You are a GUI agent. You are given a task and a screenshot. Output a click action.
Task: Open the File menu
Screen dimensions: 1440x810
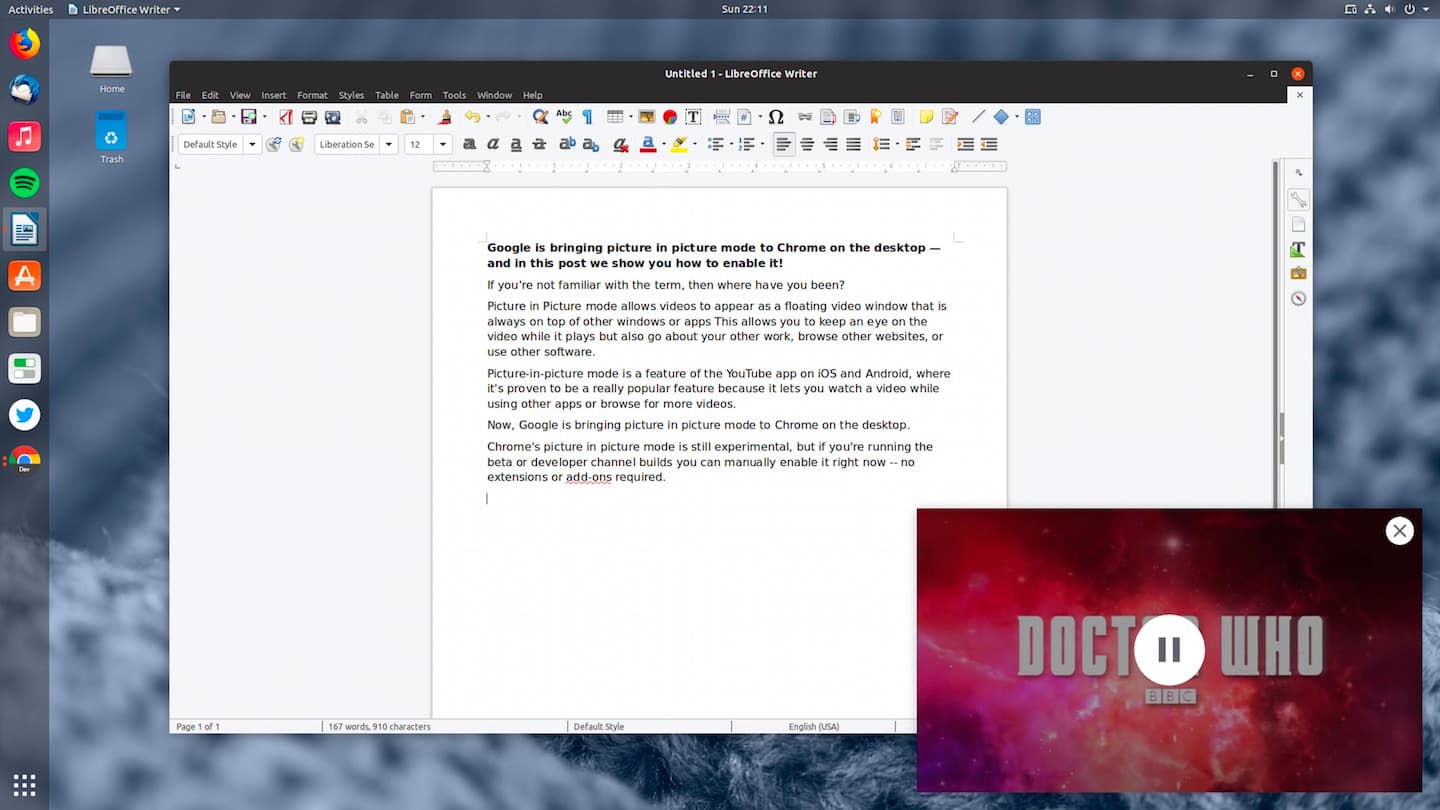[x=183, y=95]
